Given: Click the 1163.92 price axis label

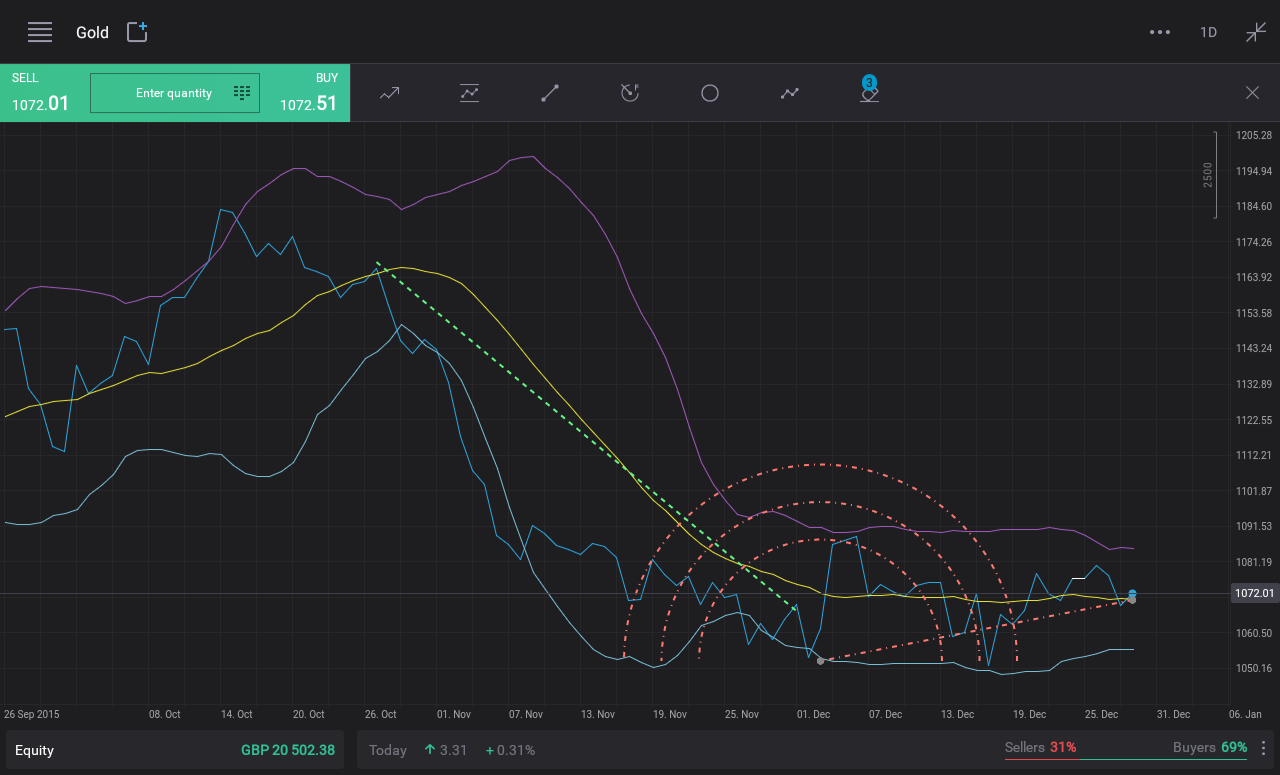Looking at the screenshot, I should click(1254, 277).
